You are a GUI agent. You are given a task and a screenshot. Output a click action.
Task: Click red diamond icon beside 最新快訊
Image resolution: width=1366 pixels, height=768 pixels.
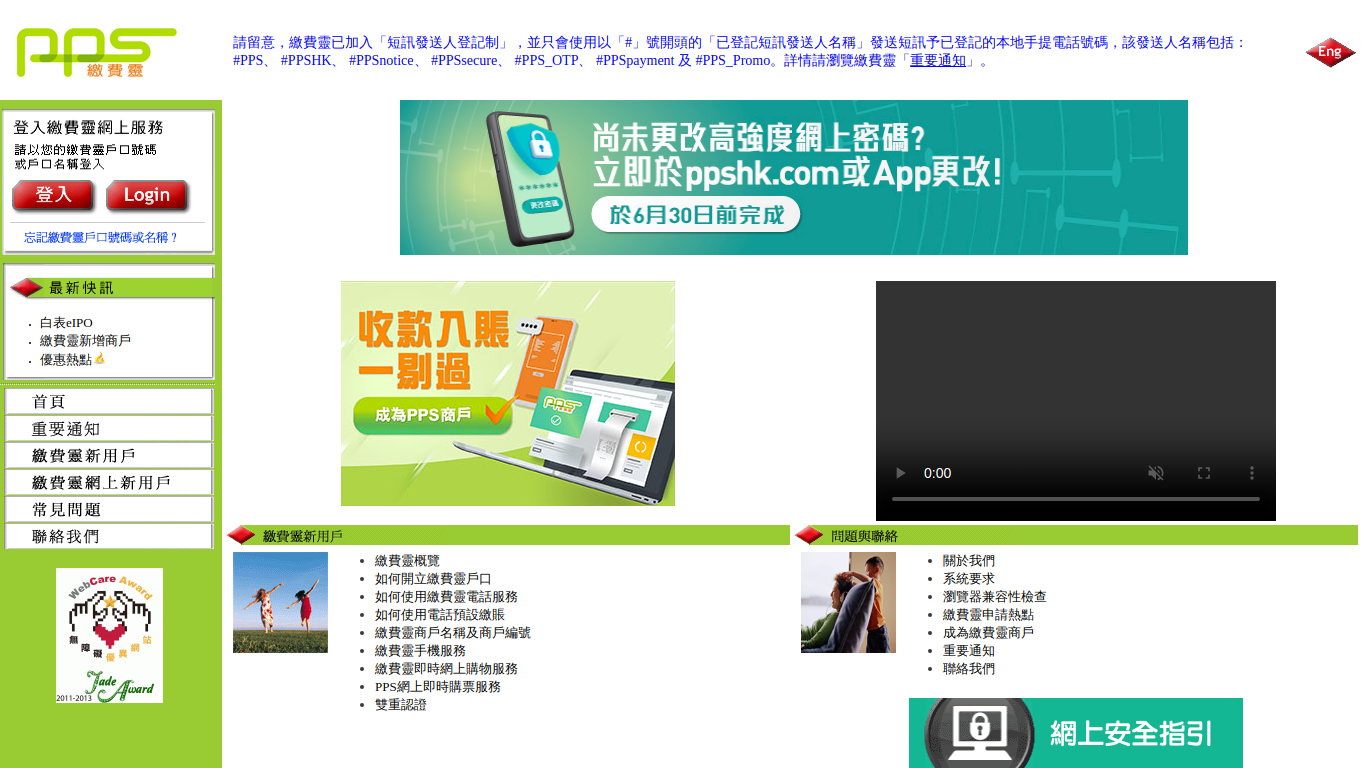pyautogui.click(x=26, y=288)
